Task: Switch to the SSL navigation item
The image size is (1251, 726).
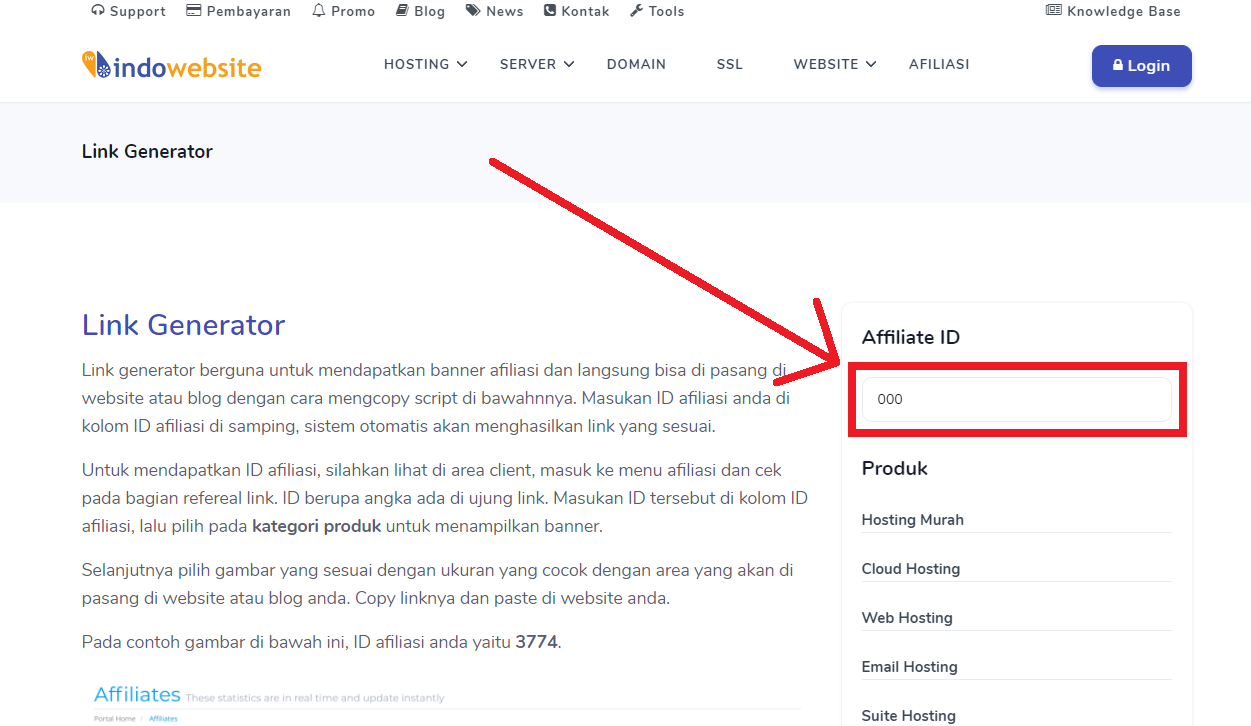Action: tap(729, 64)
